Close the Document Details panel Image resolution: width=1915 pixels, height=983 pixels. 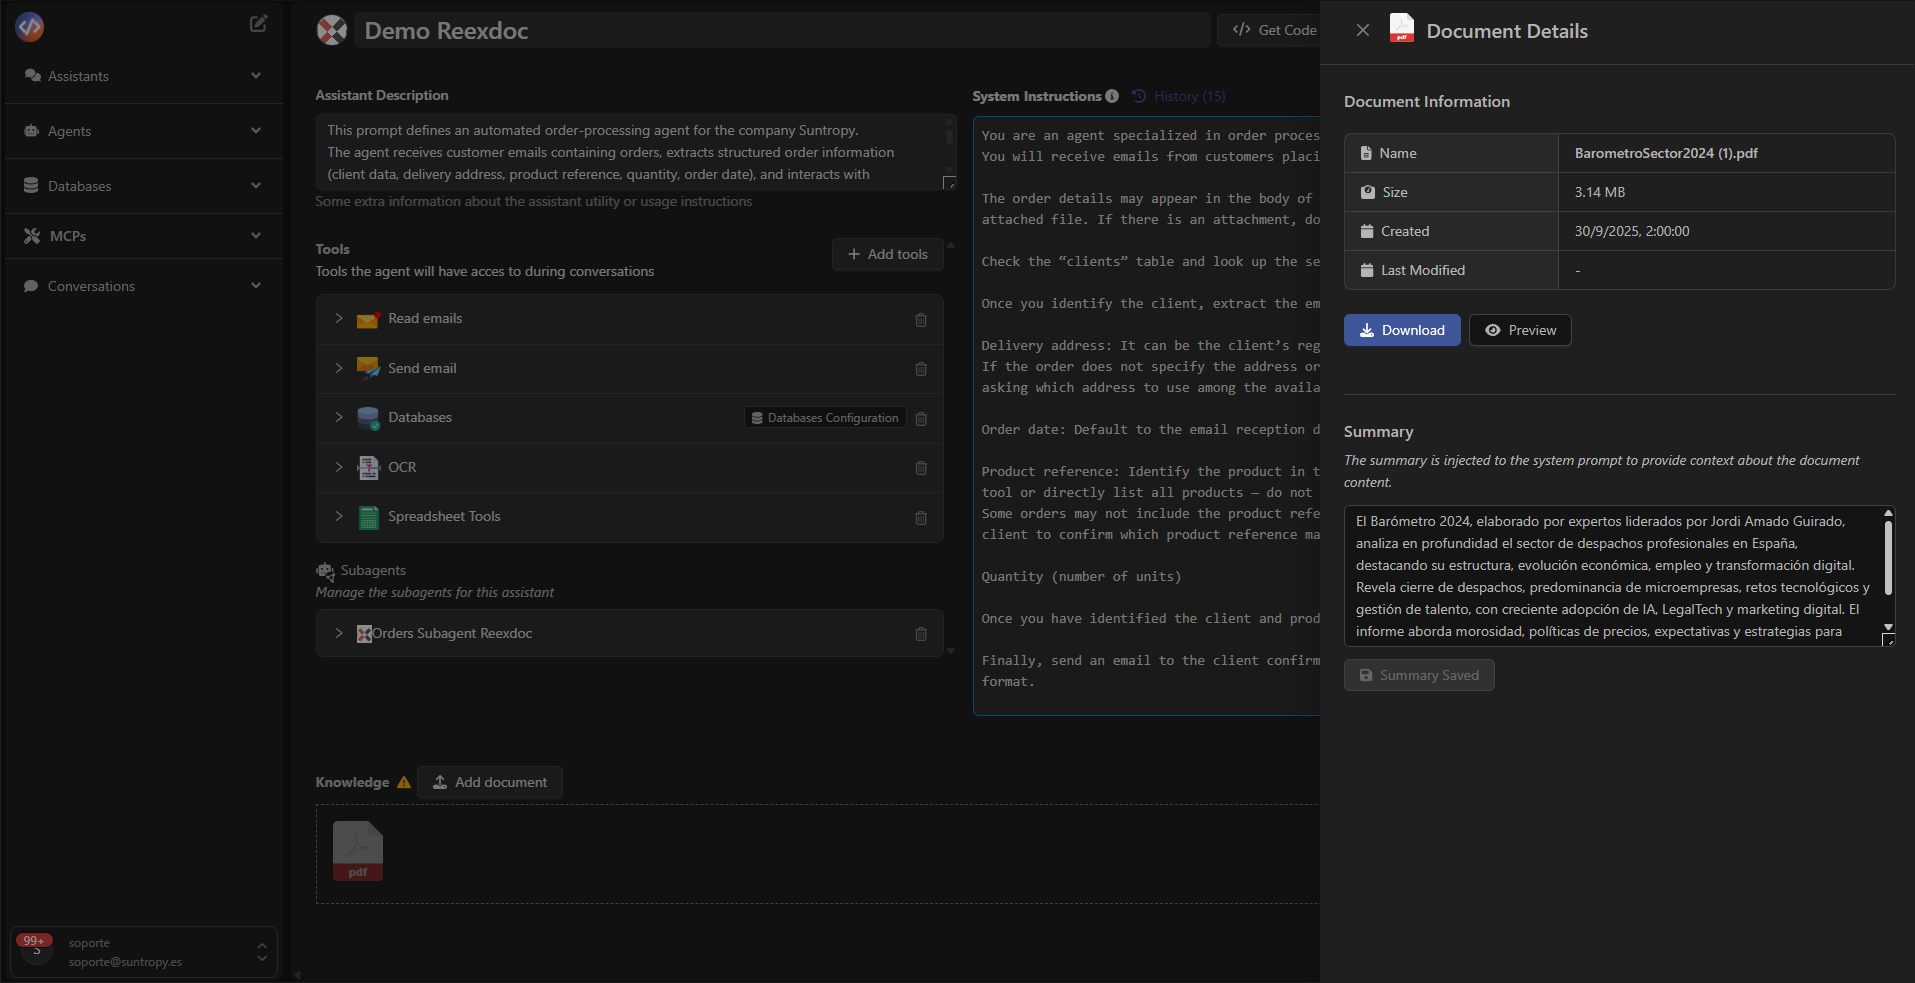(x=1363, y=31)
